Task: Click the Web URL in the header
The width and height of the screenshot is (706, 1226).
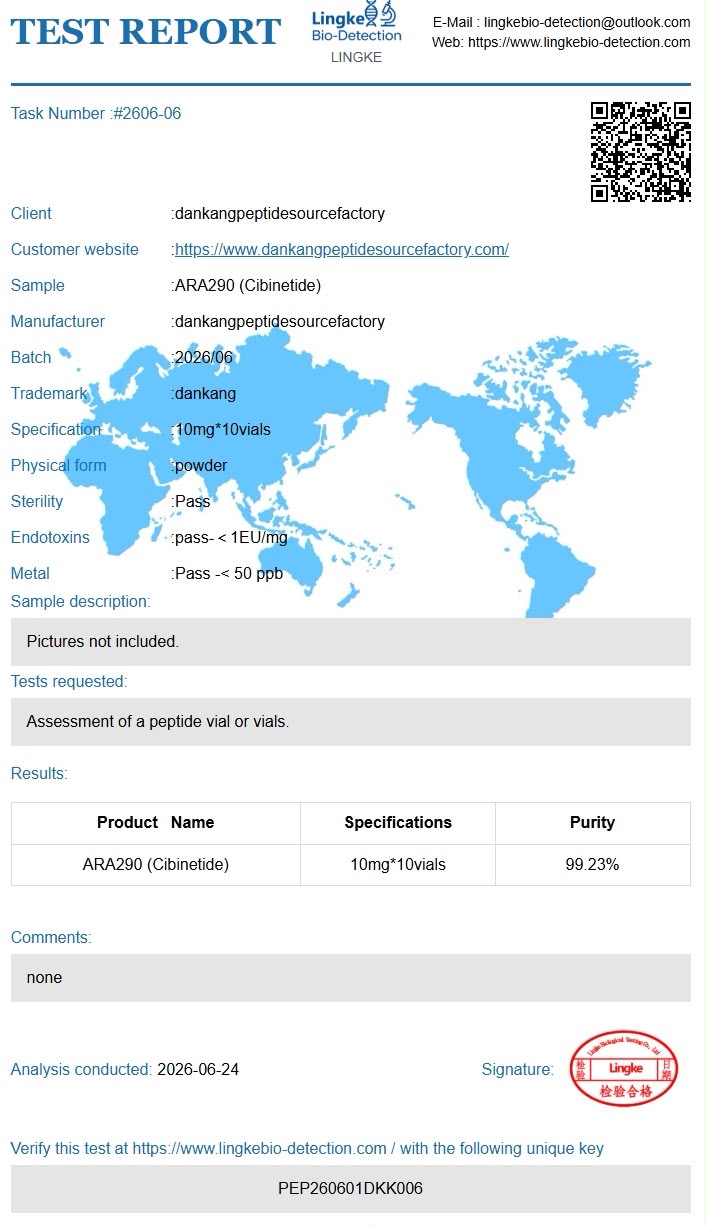Action: [x=579, y=42]
